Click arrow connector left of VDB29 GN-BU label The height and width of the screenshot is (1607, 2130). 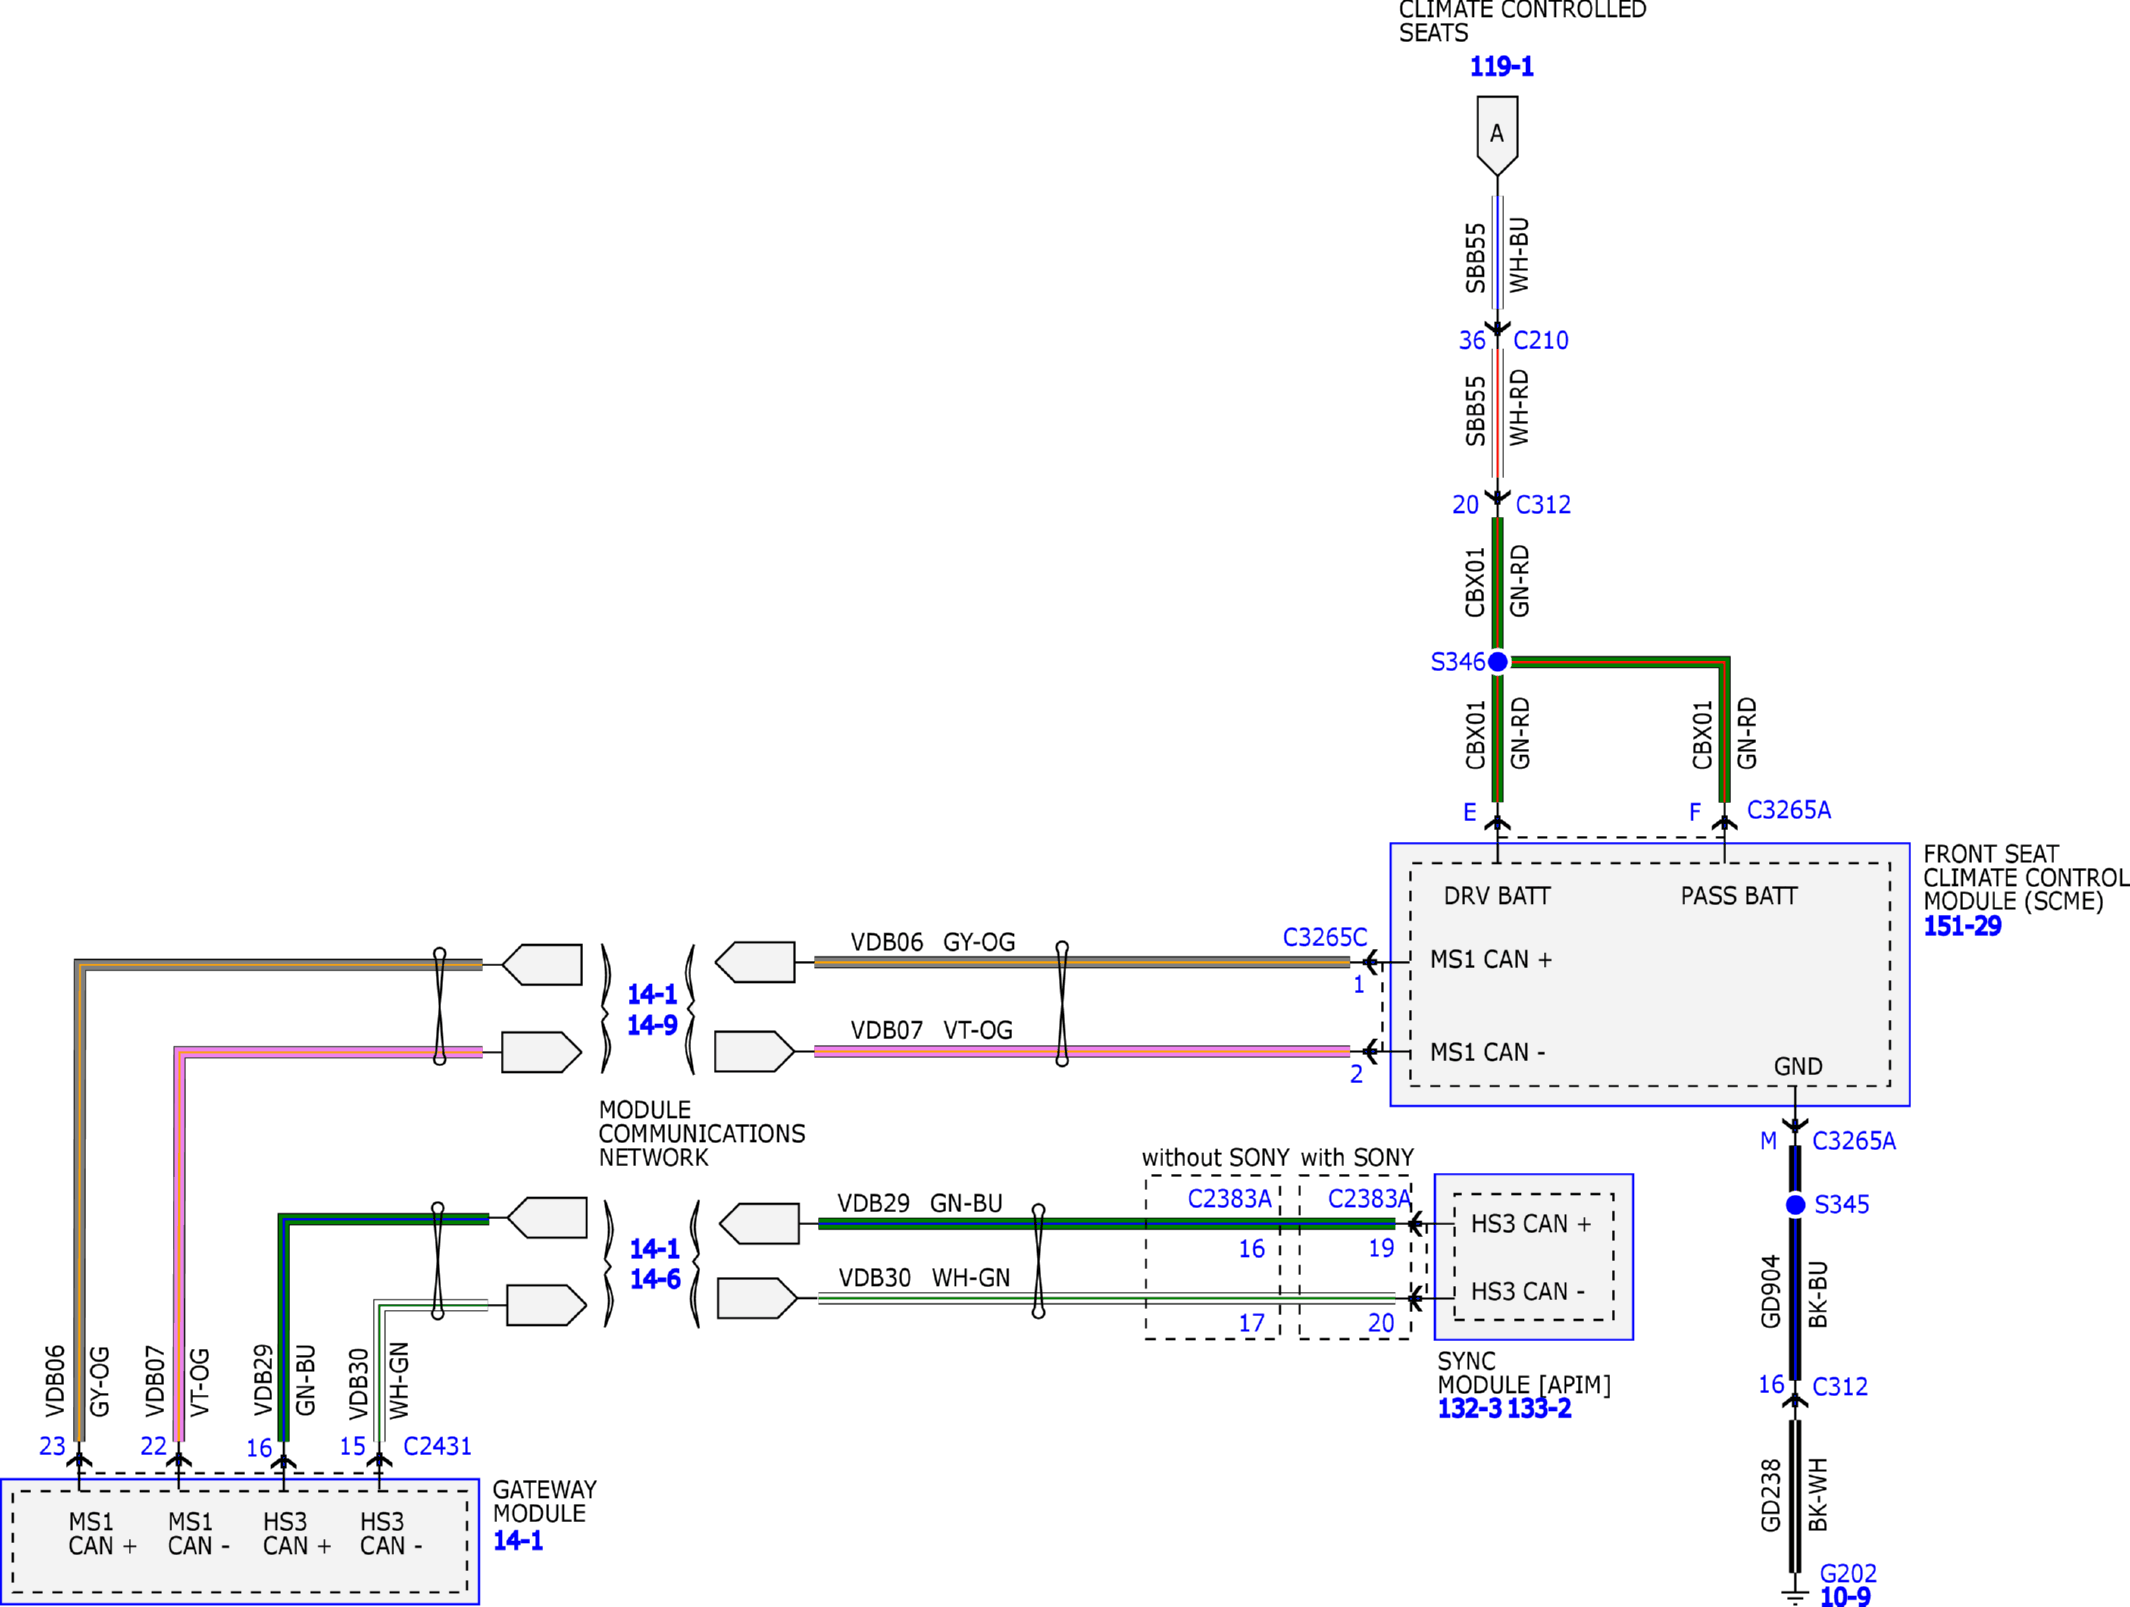759,1225
